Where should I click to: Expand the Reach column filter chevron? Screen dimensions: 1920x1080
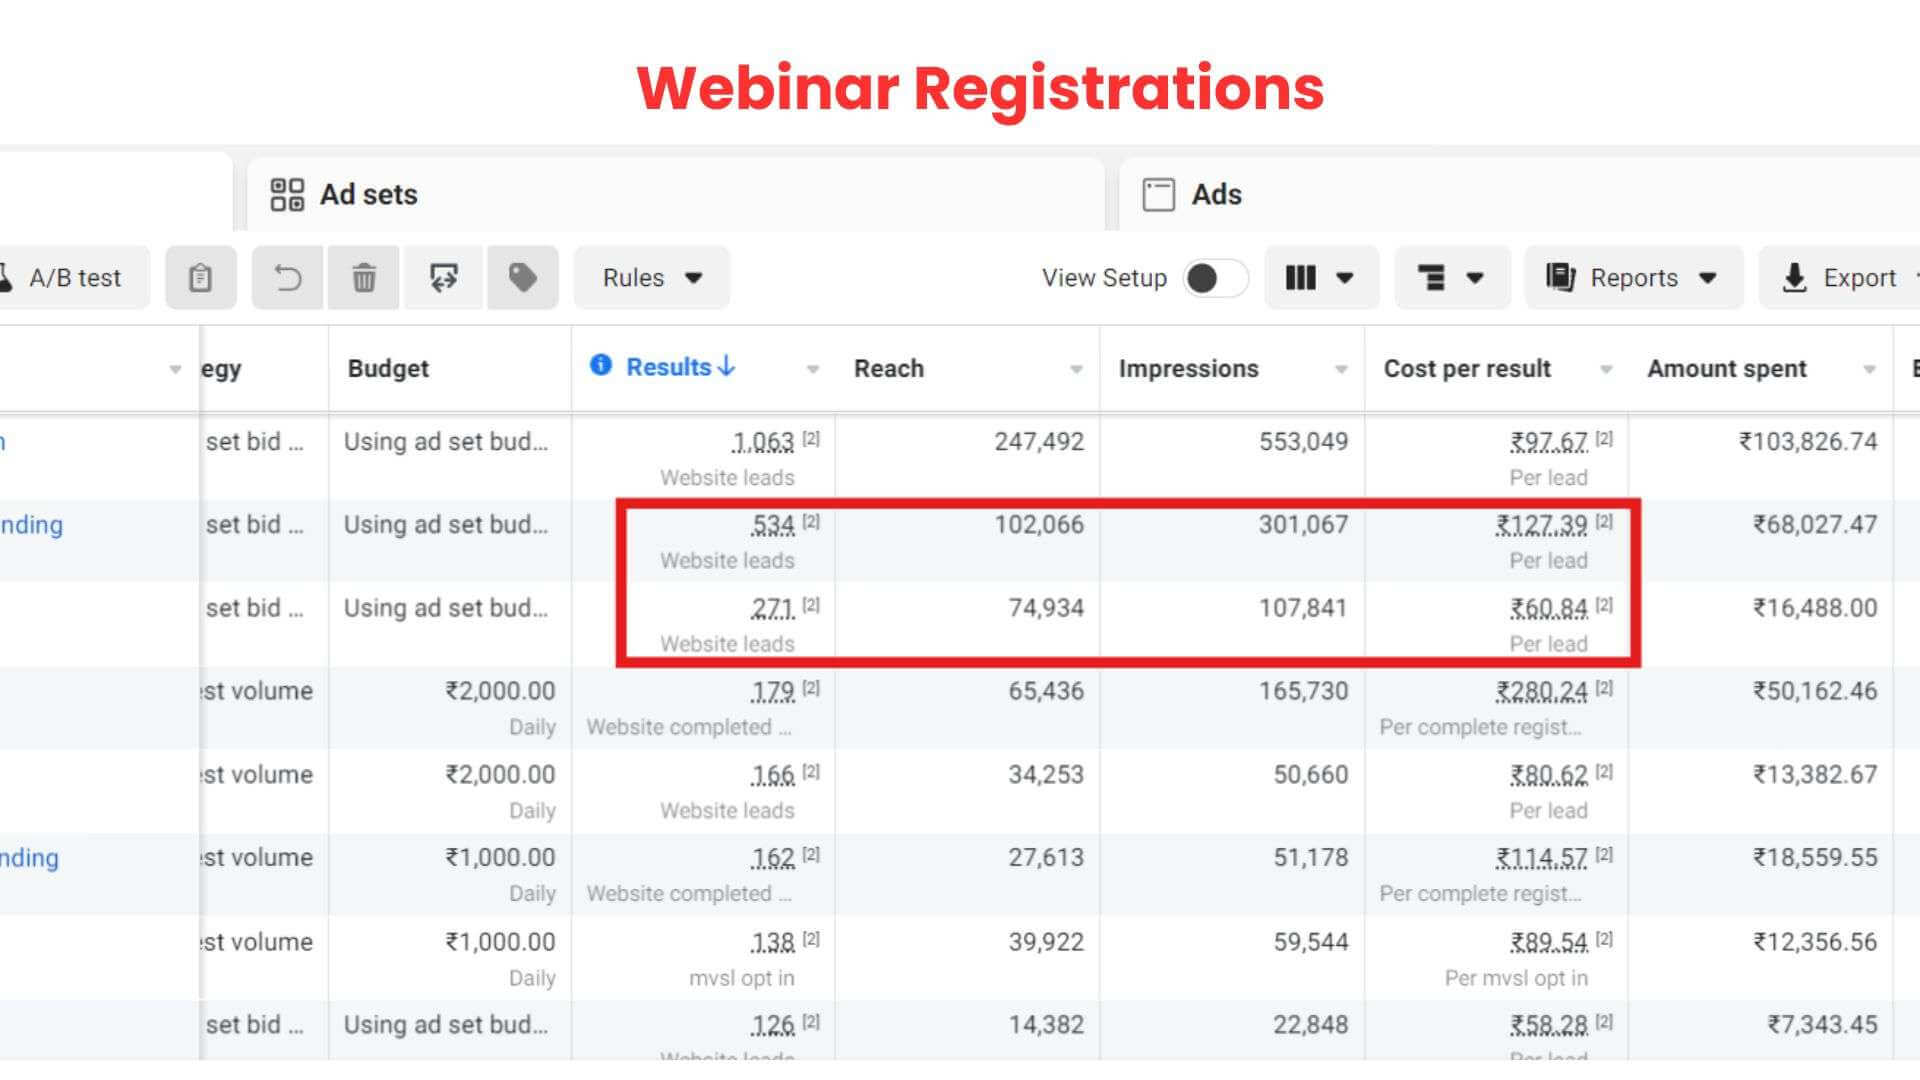click(1076, 369)
